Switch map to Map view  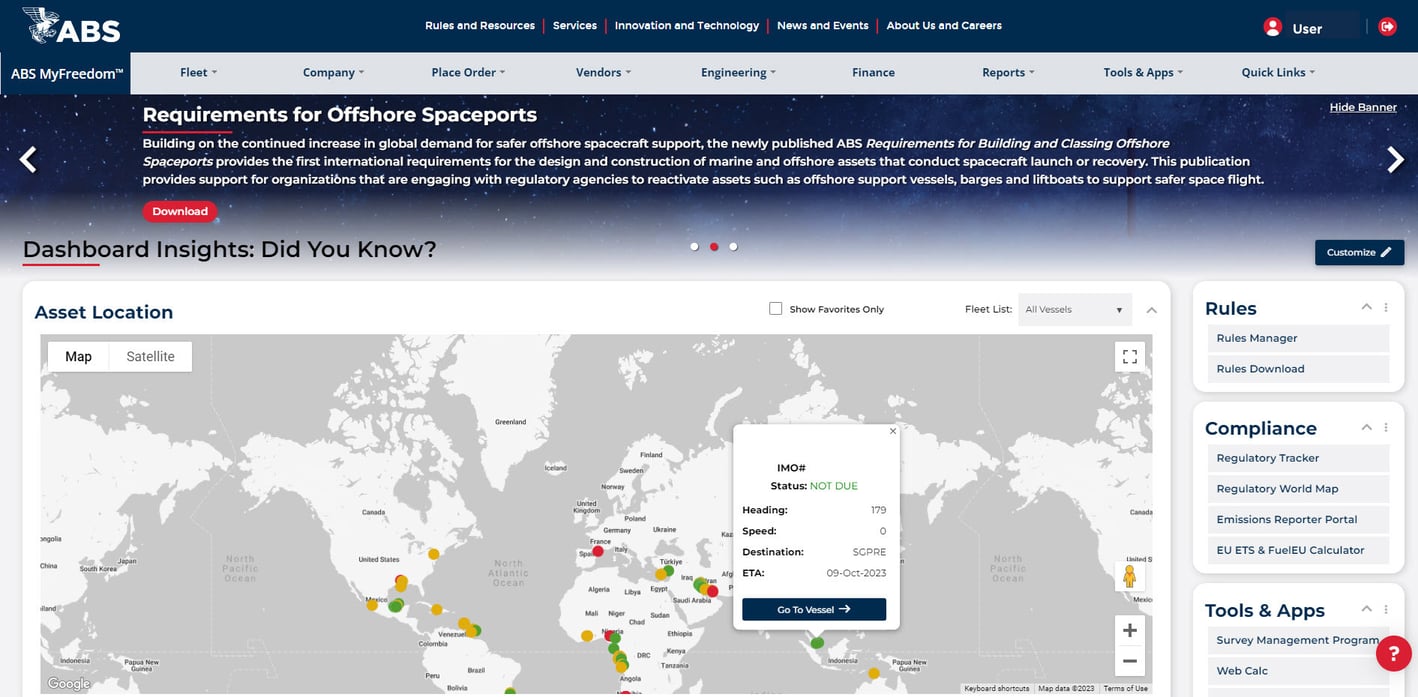point(78,357)
